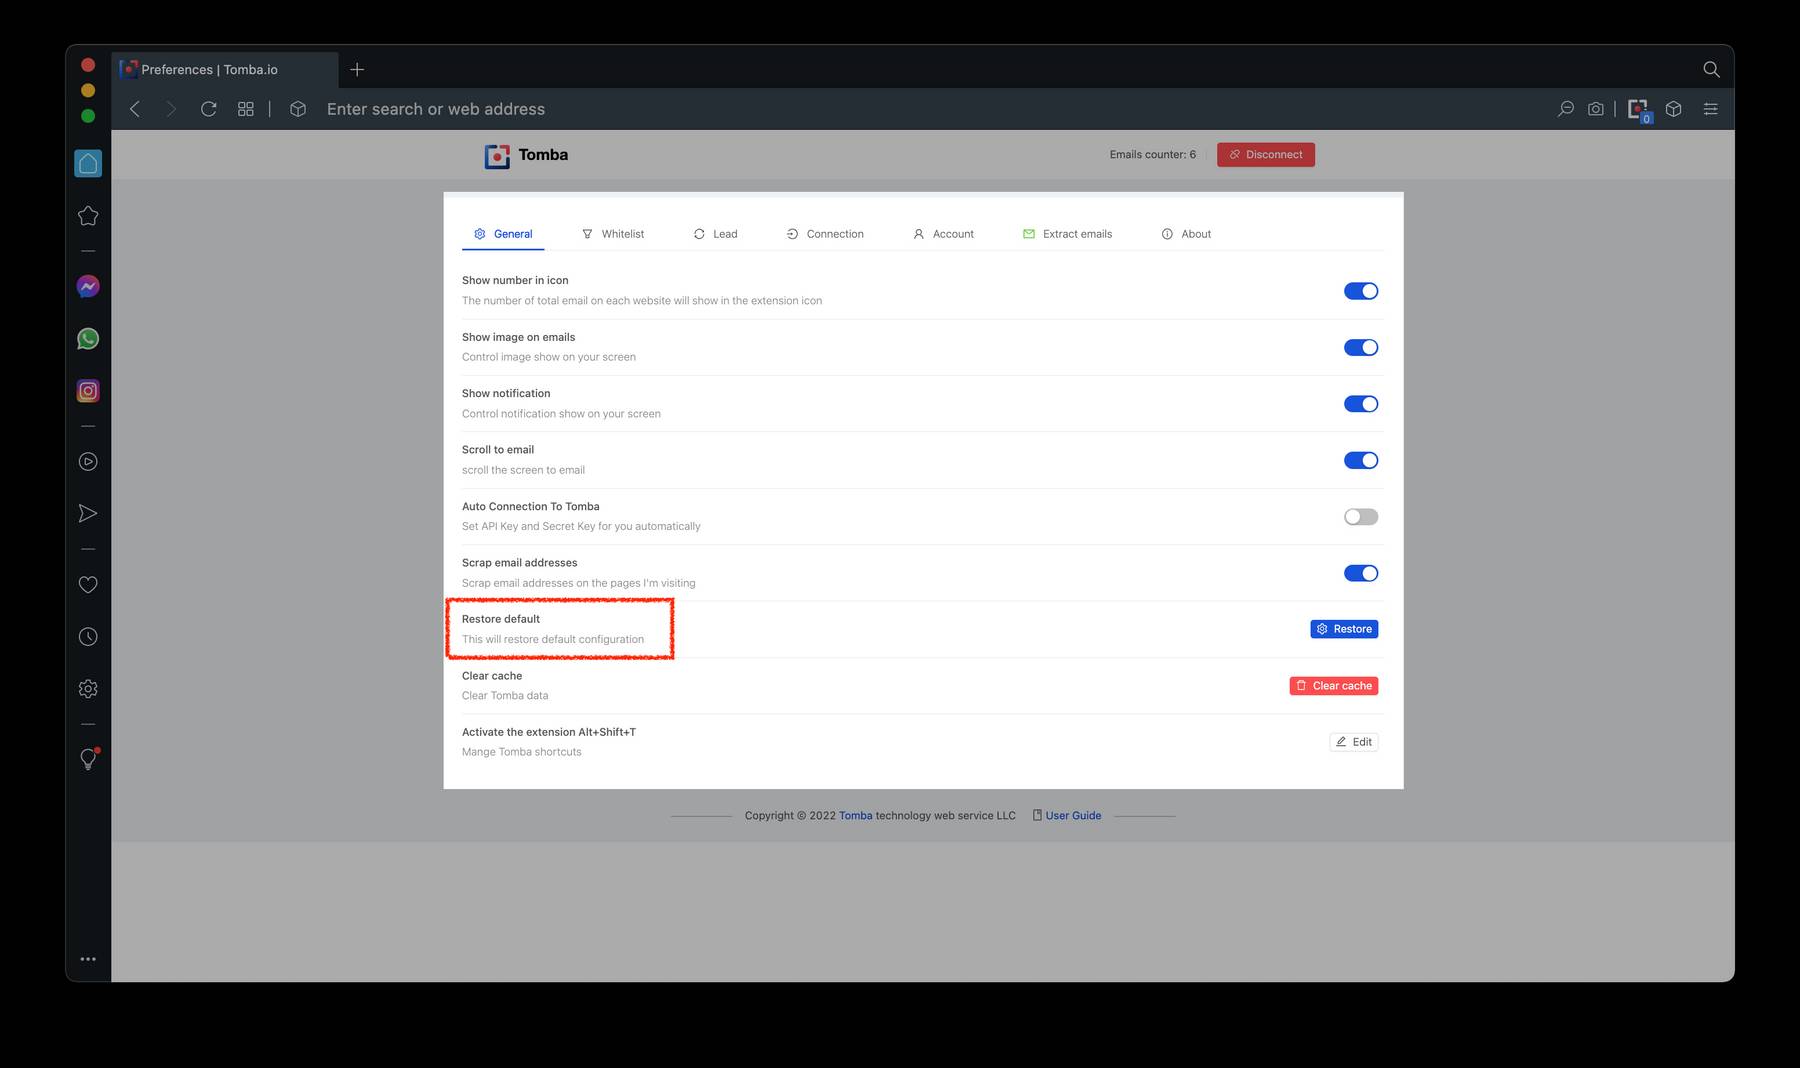Open Messenger in the sidebar
This screenshot has height=1068, width=1800.
88,287
